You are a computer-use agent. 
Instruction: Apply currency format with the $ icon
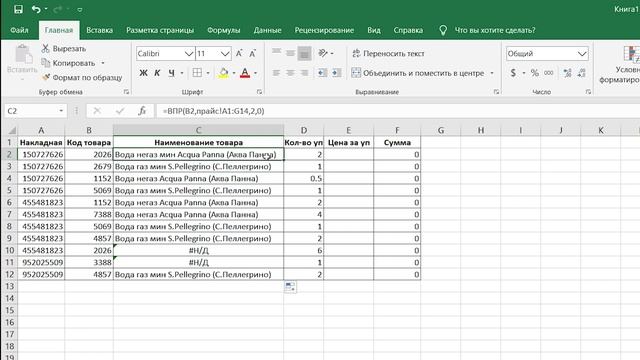click(513, 73)
